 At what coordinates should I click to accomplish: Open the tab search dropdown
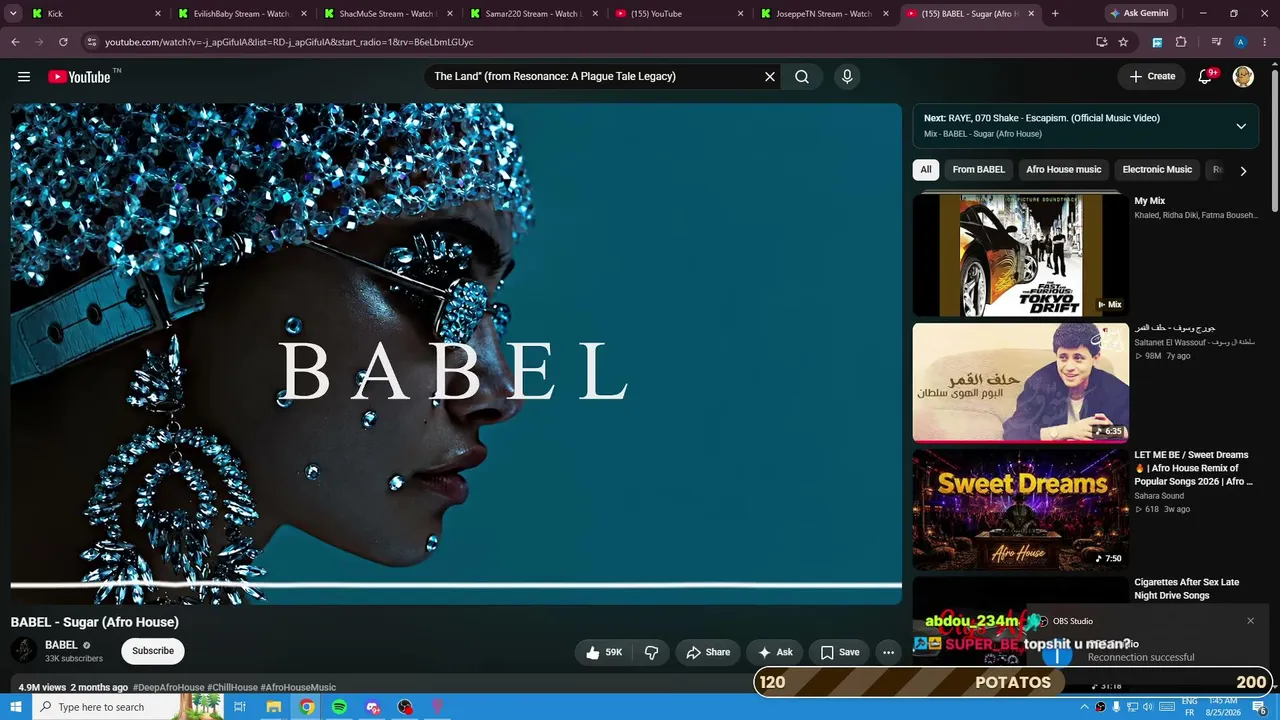pos(14,14)
